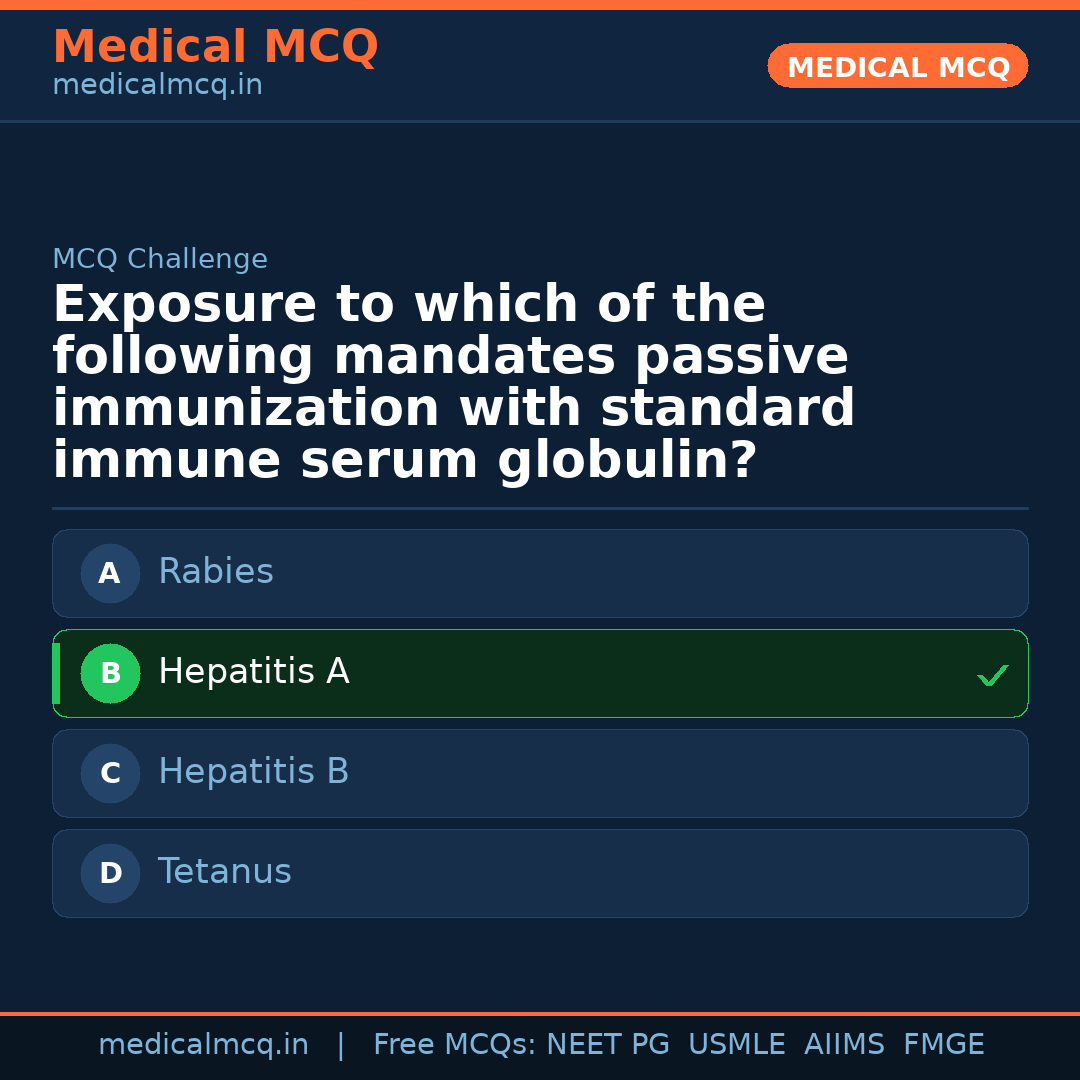
Task: Open the medicalmcq.in link in the footer
Action: 203,1045
